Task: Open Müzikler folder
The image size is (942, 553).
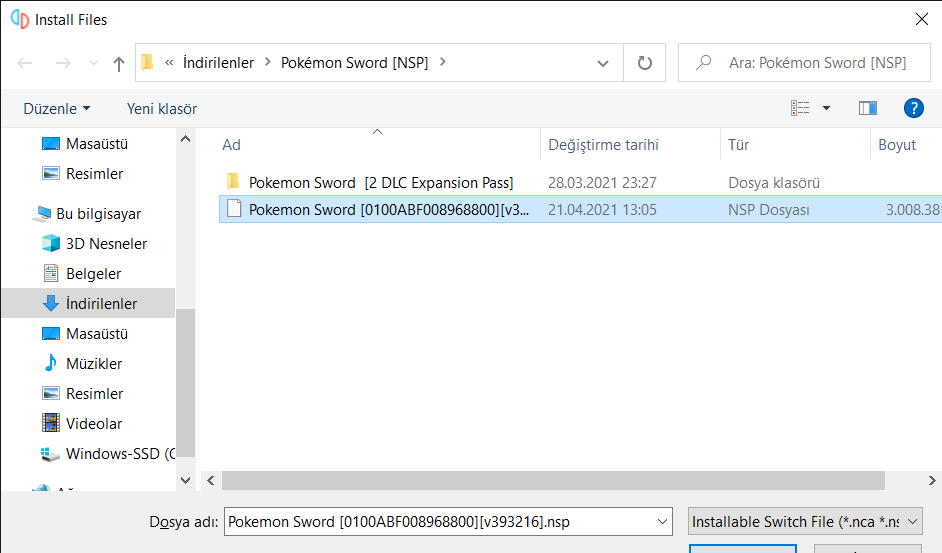Action: [x=94, y=364]
